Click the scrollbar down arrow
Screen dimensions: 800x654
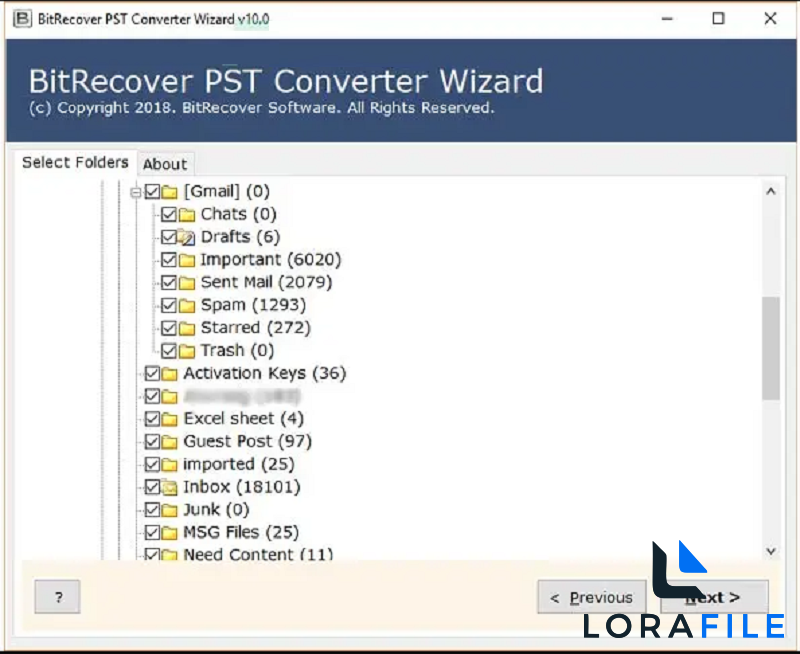coord(771,551)
